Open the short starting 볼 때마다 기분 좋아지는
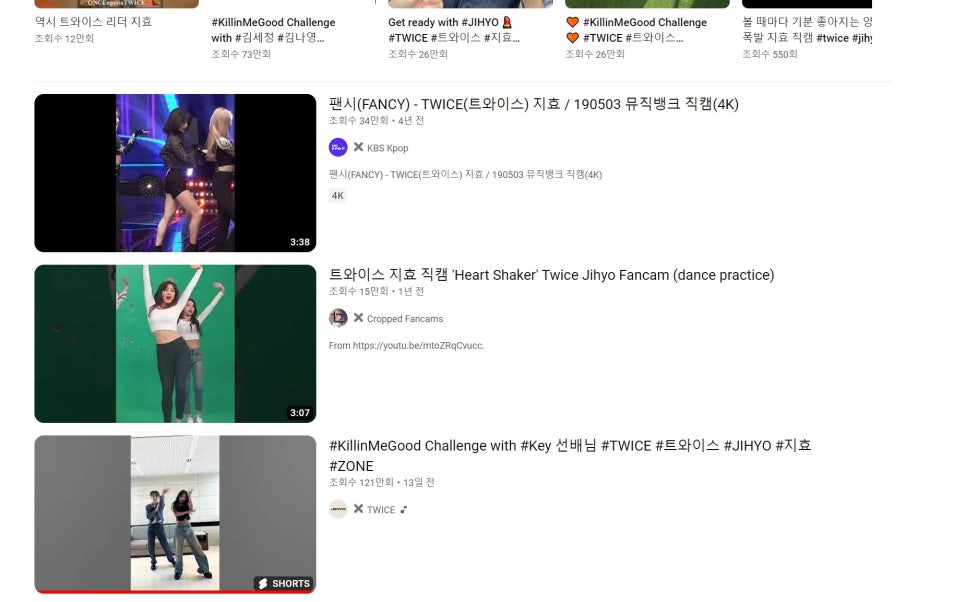Image resolution: width=966 pixels, height=602 pixels. pos(807,30)
